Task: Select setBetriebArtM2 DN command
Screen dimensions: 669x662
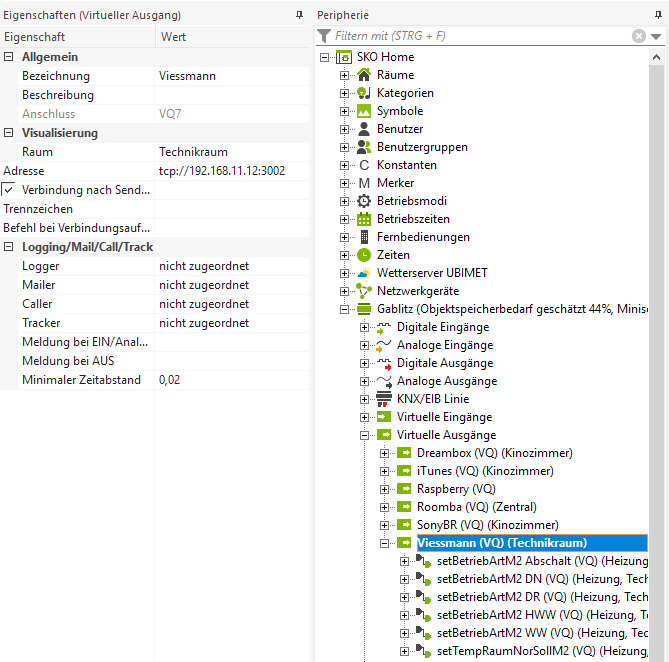Action: point(542,579)
